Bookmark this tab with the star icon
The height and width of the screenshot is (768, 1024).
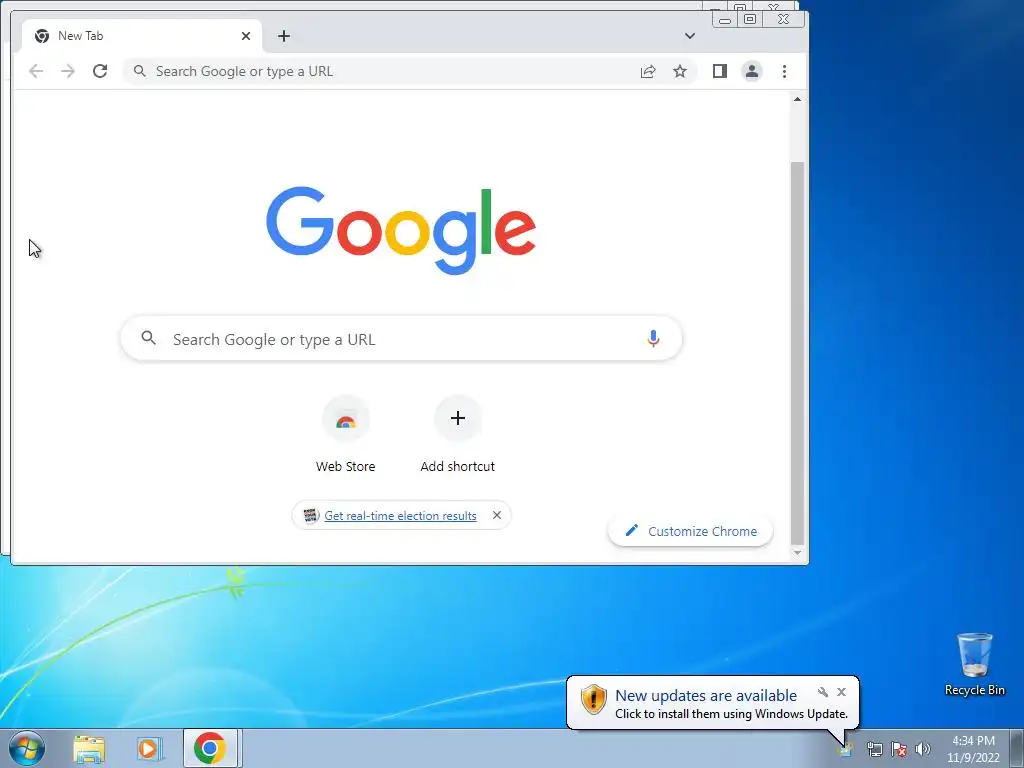[x=680, y=71]
